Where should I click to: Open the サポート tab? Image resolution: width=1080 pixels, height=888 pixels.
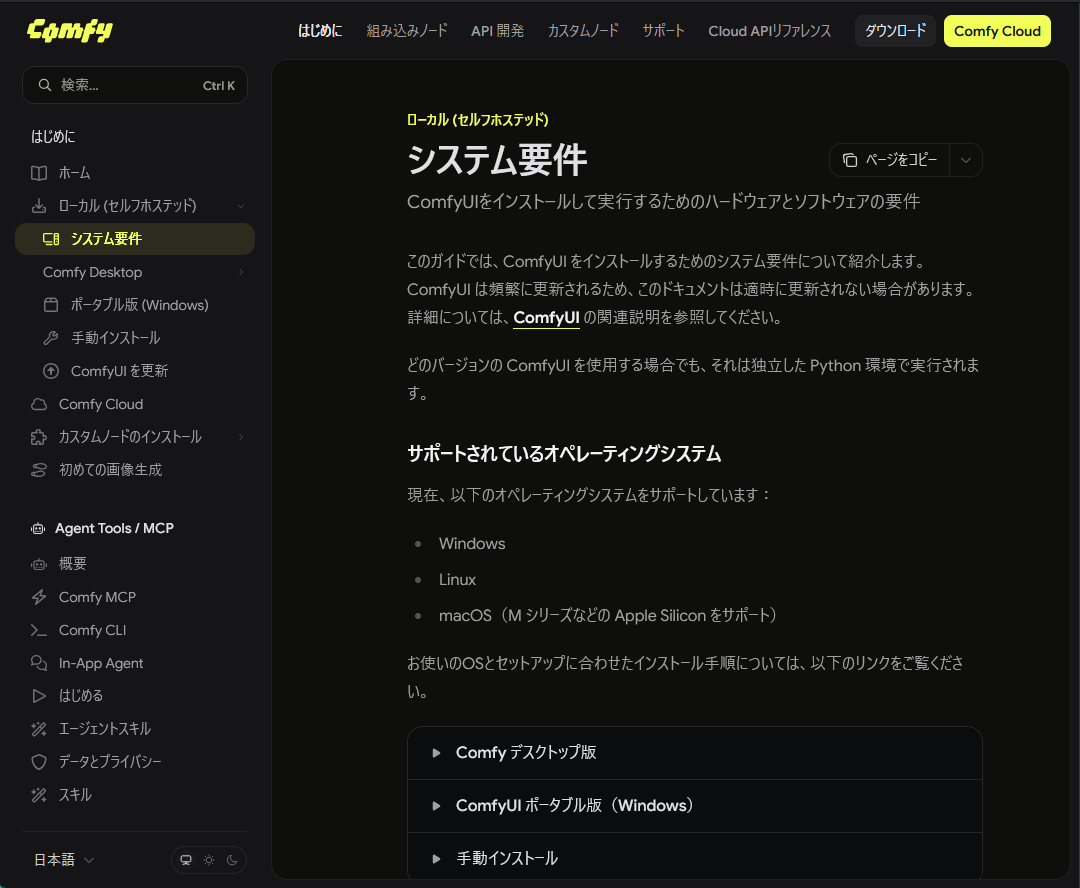[x=663, y=31]
